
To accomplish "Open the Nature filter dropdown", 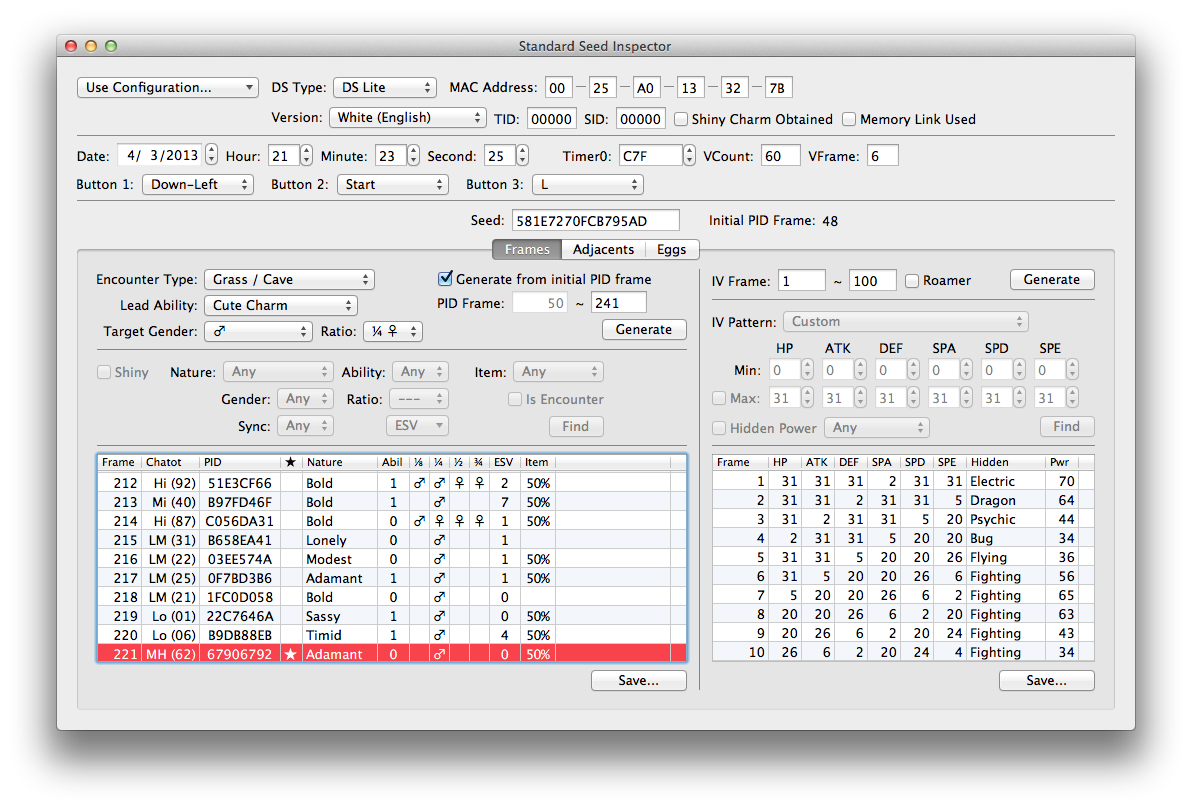I will pos(278,372).
